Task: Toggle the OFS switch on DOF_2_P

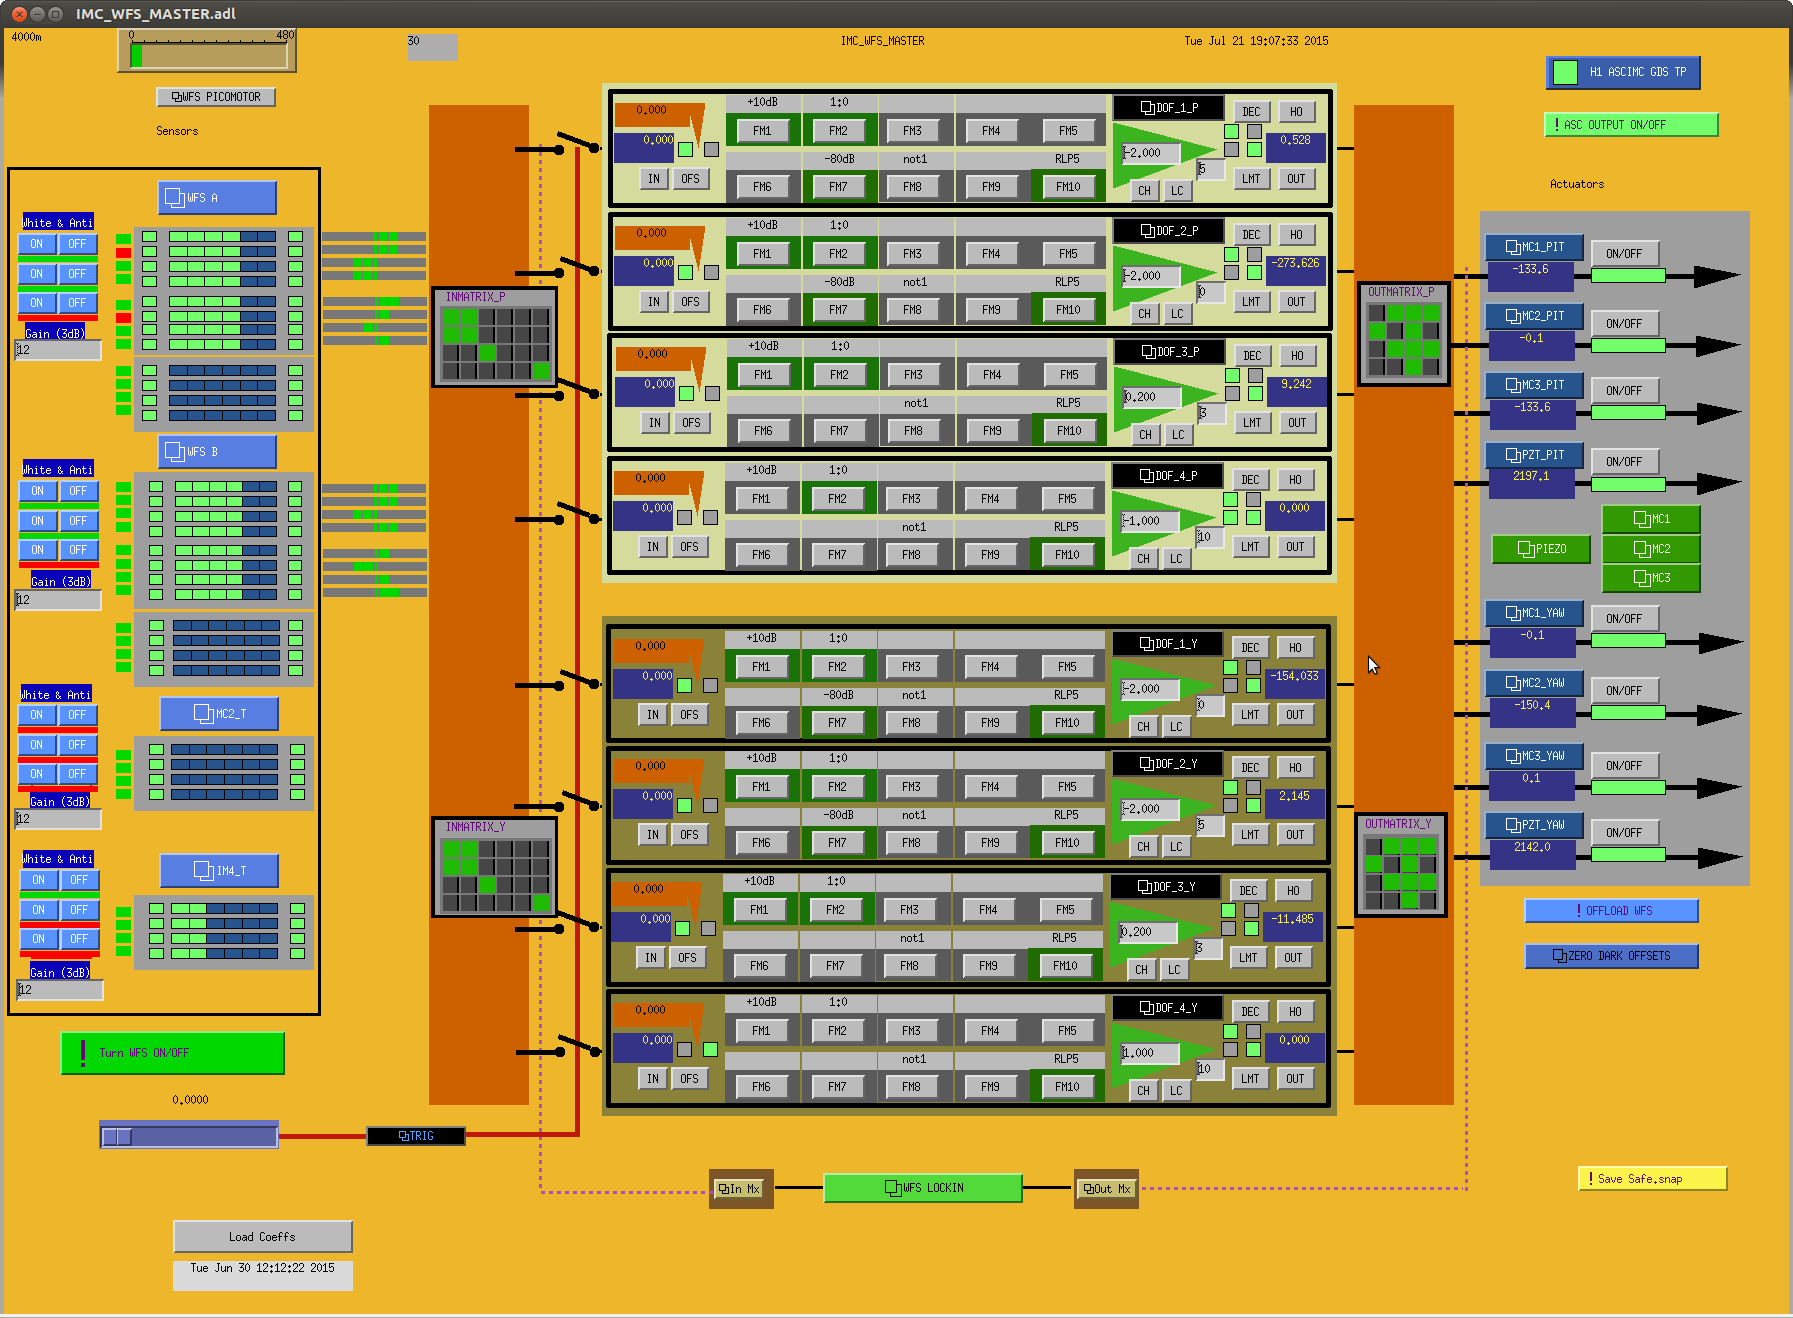Action: pos(690,302)
